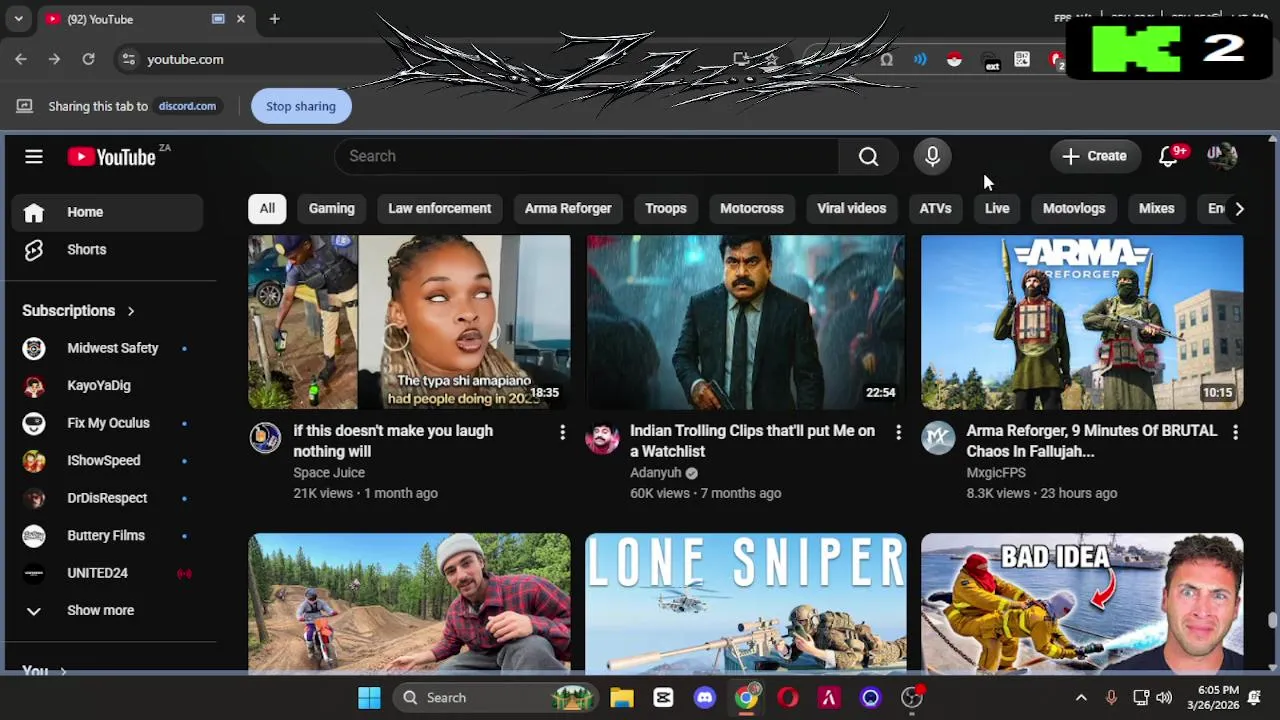Select the Live chip
1280x720 pixels.
point(997,208)
